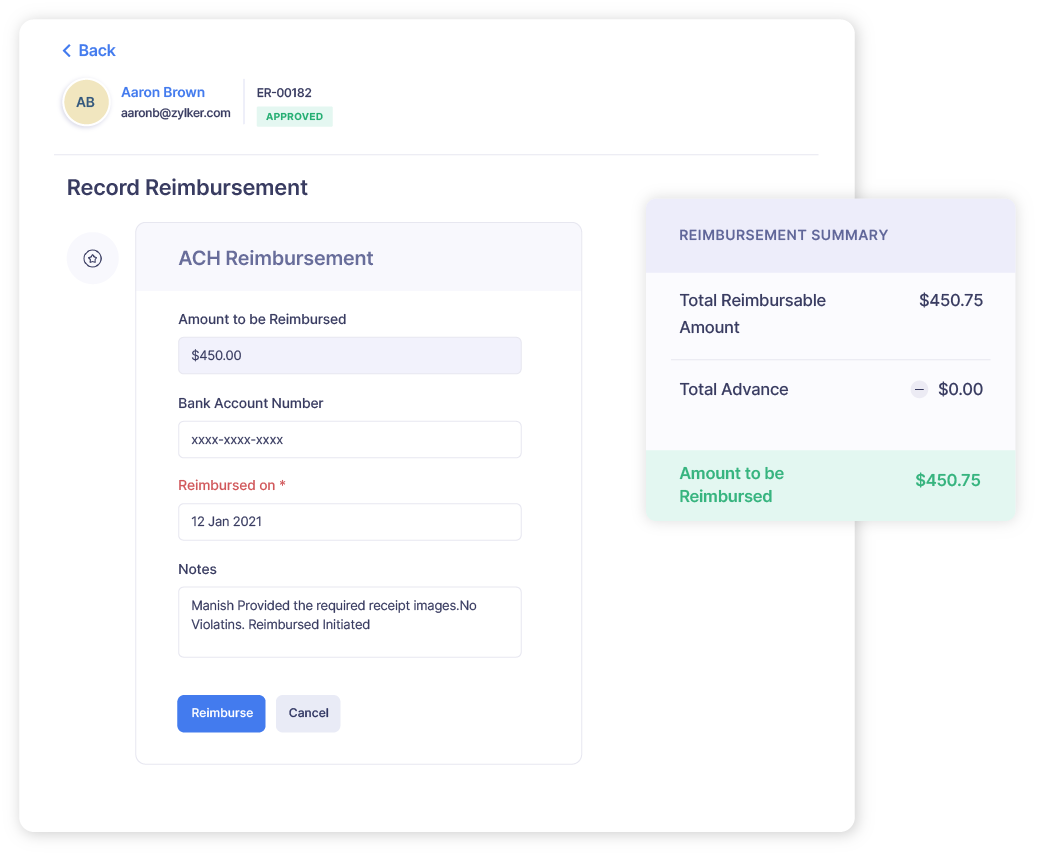
Task: Click the Record Reimbursement heading
Action: (187, 188)
